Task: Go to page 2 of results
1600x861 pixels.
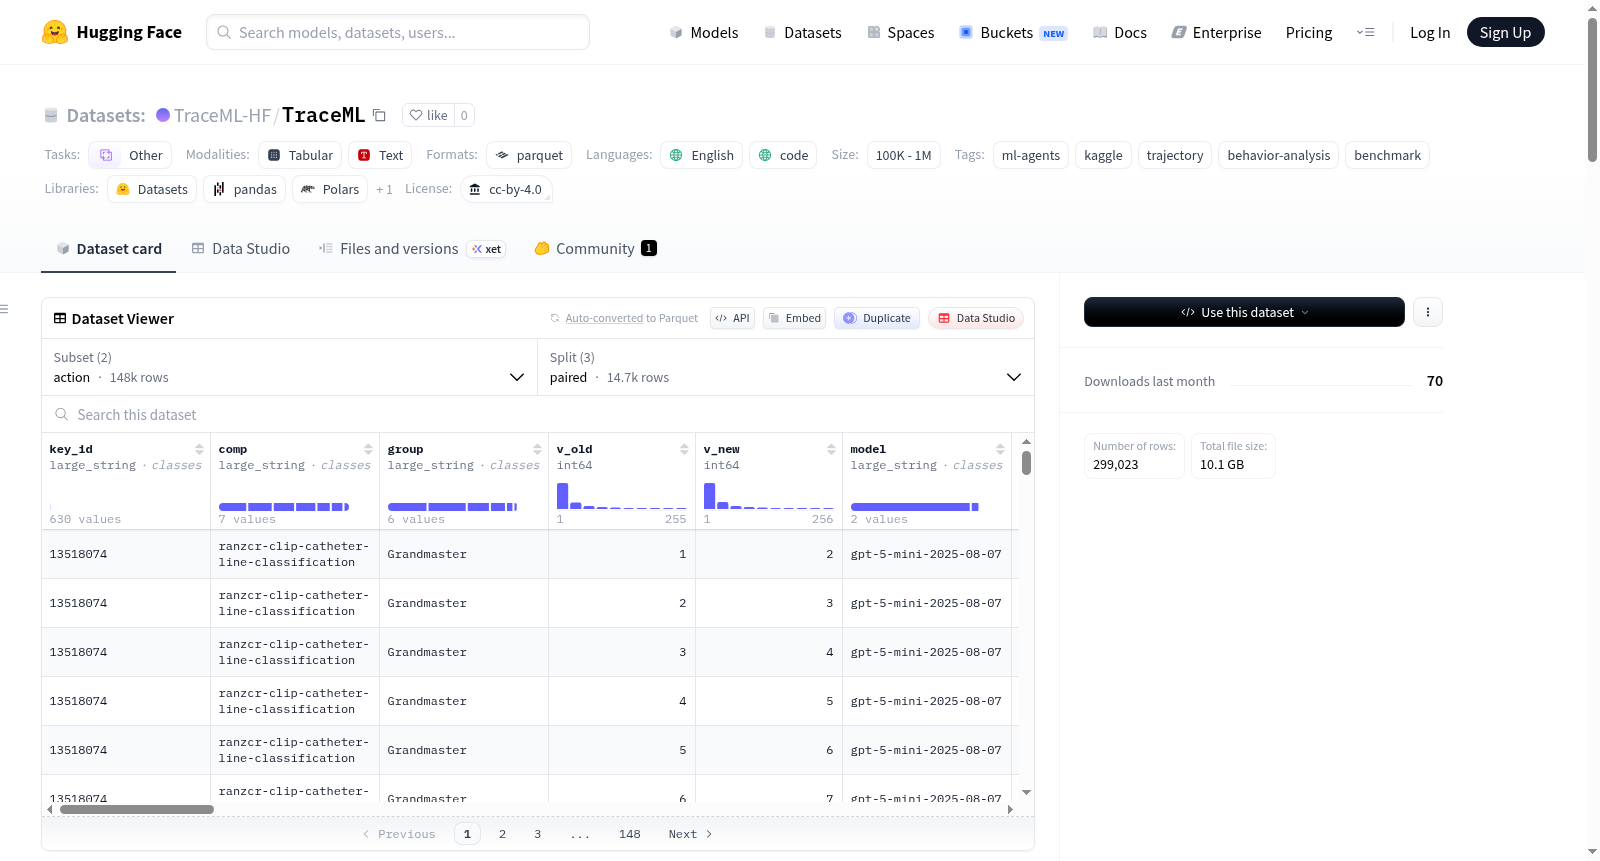Action: pyautogui.click(x=502, y=834)
